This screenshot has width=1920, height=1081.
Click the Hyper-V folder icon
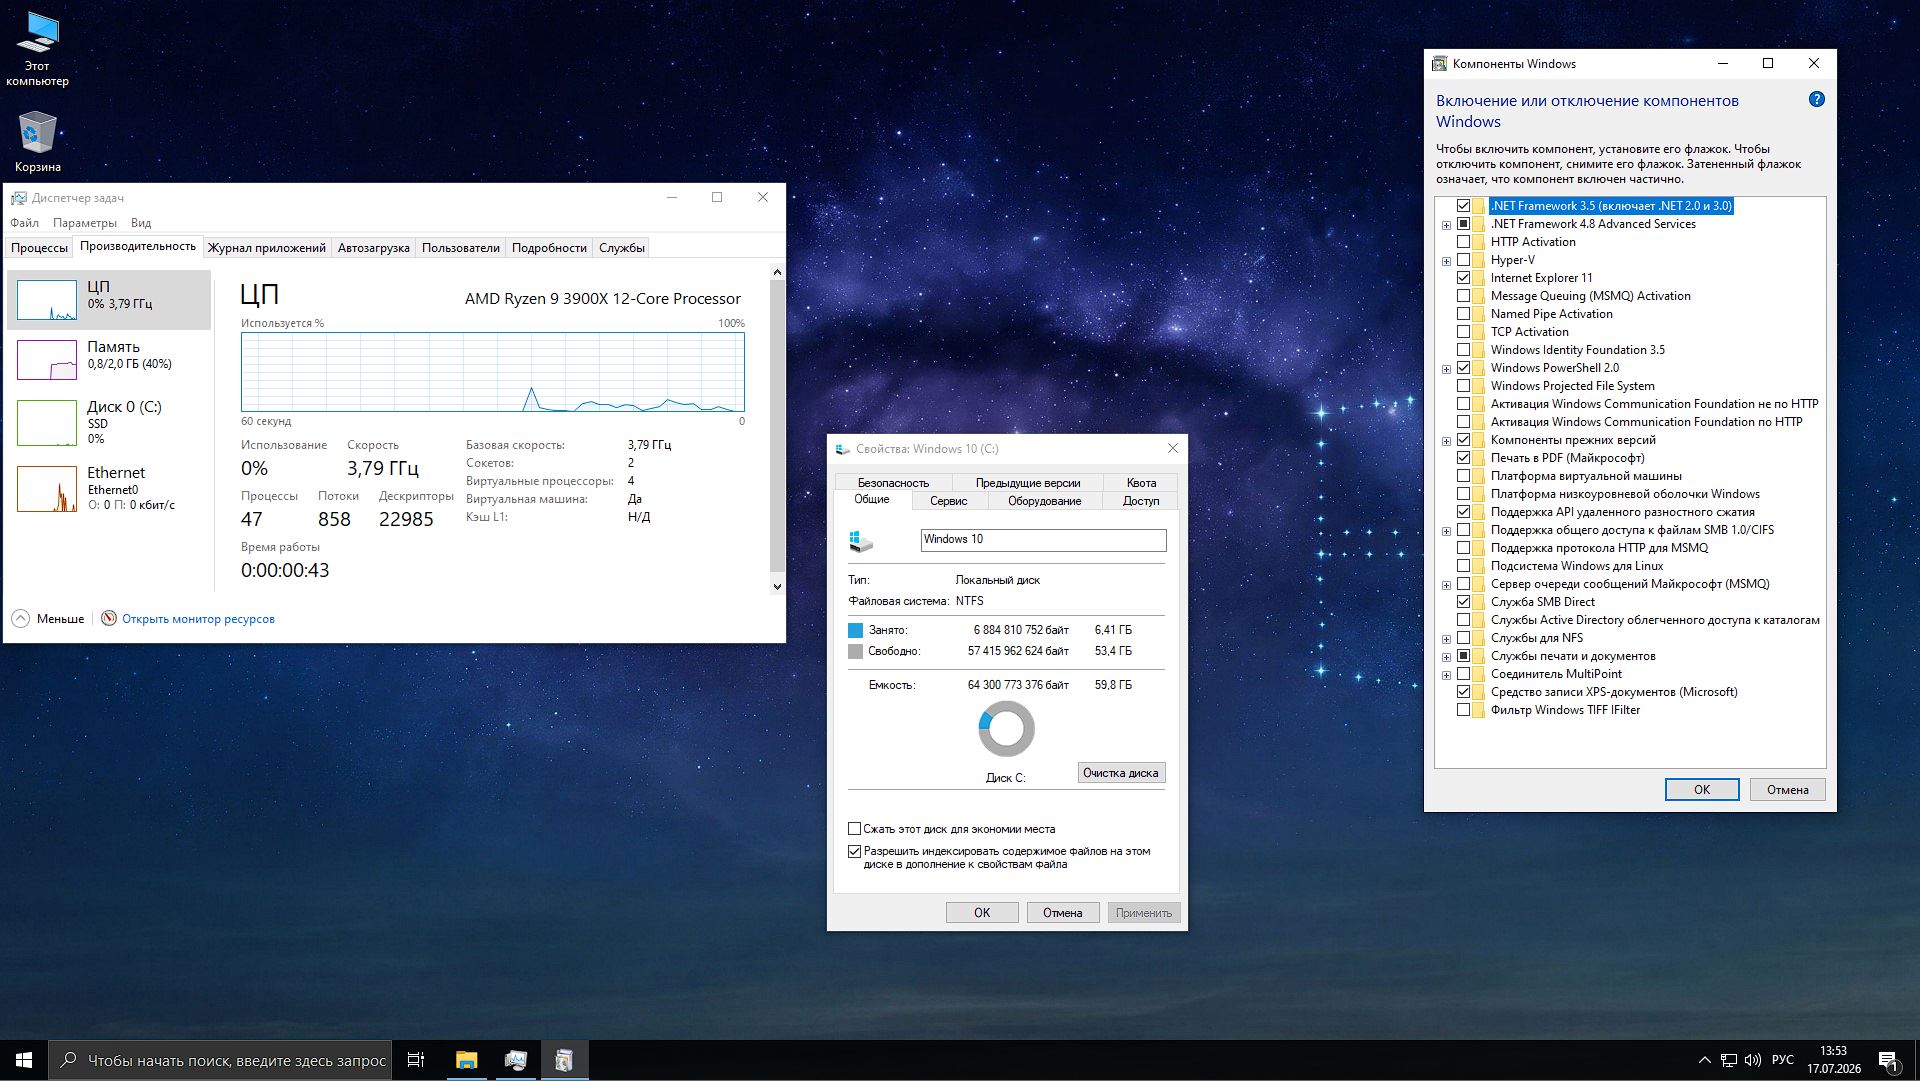click(1479, 260)
